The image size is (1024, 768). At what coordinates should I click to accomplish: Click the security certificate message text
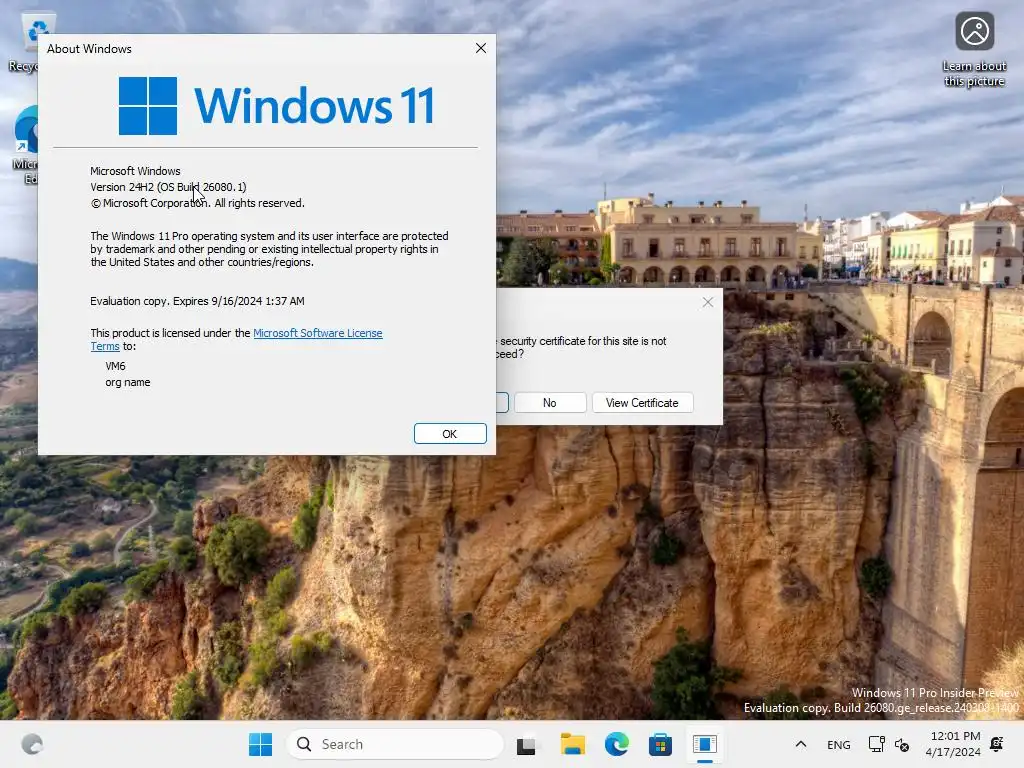coord(582,347)
